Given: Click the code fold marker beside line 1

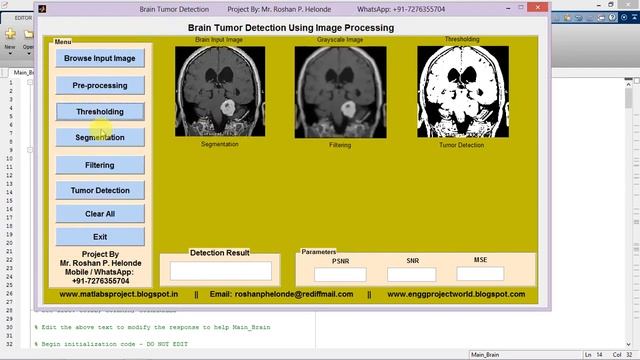Looking at the screenshot, I should click(30, 82).
